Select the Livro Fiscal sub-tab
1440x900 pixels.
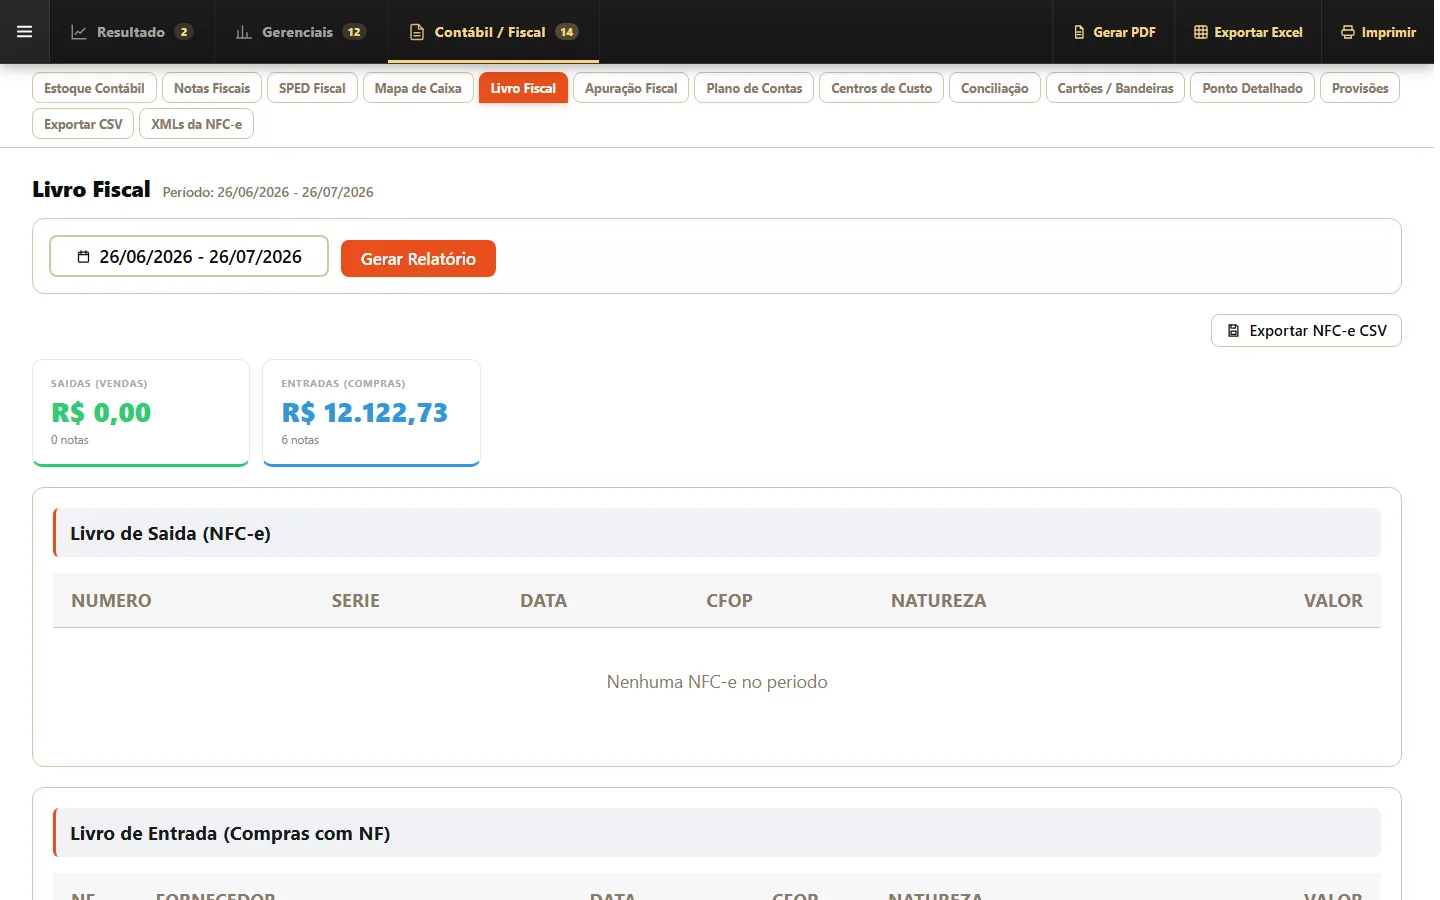[523, 88]
